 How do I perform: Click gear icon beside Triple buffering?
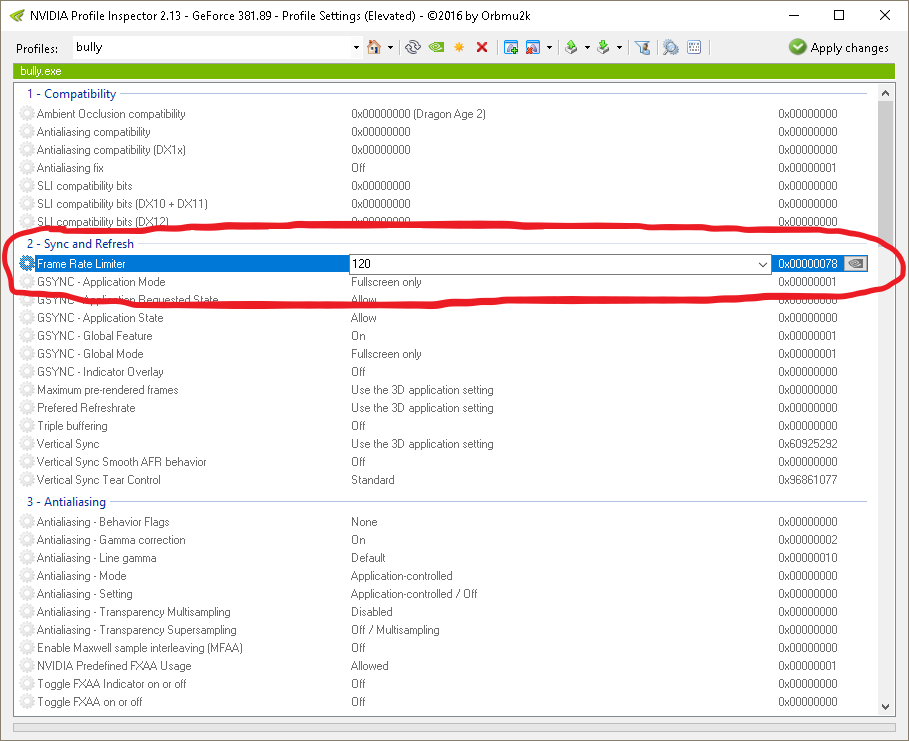[x=27, y=426]
